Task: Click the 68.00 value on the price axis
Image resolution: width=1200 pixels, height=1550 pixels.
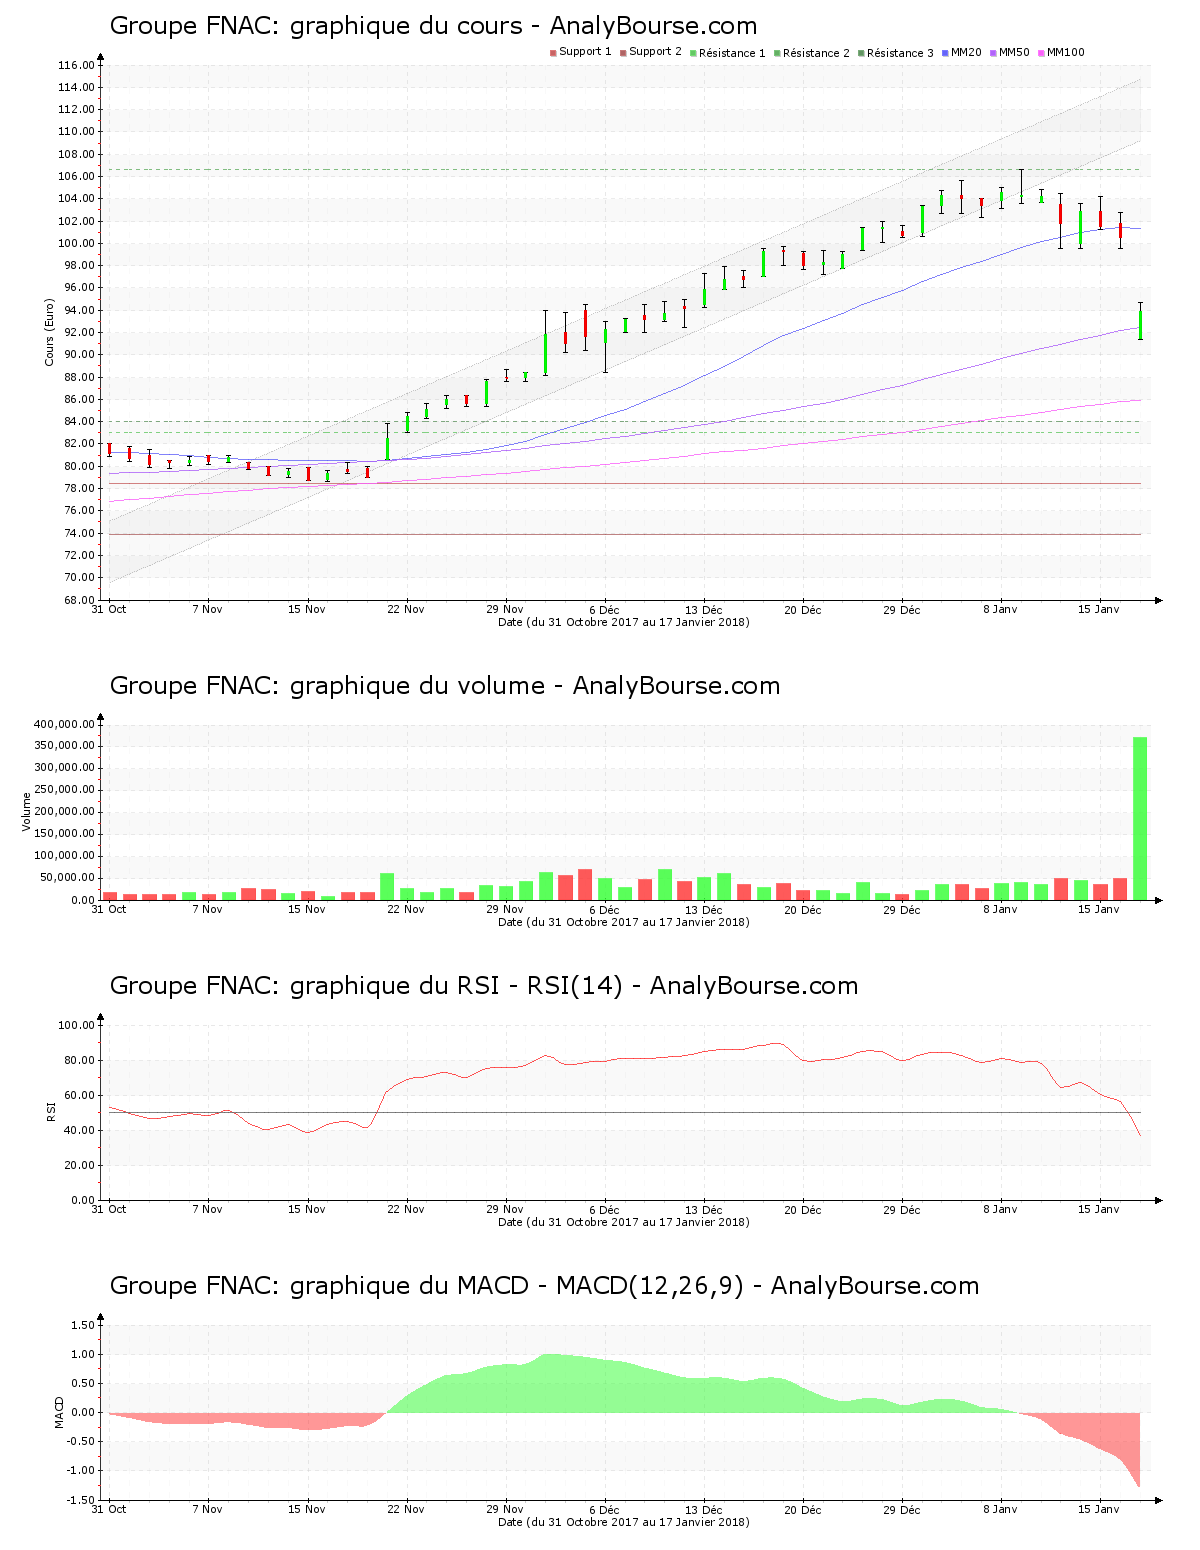Action: 79,600
